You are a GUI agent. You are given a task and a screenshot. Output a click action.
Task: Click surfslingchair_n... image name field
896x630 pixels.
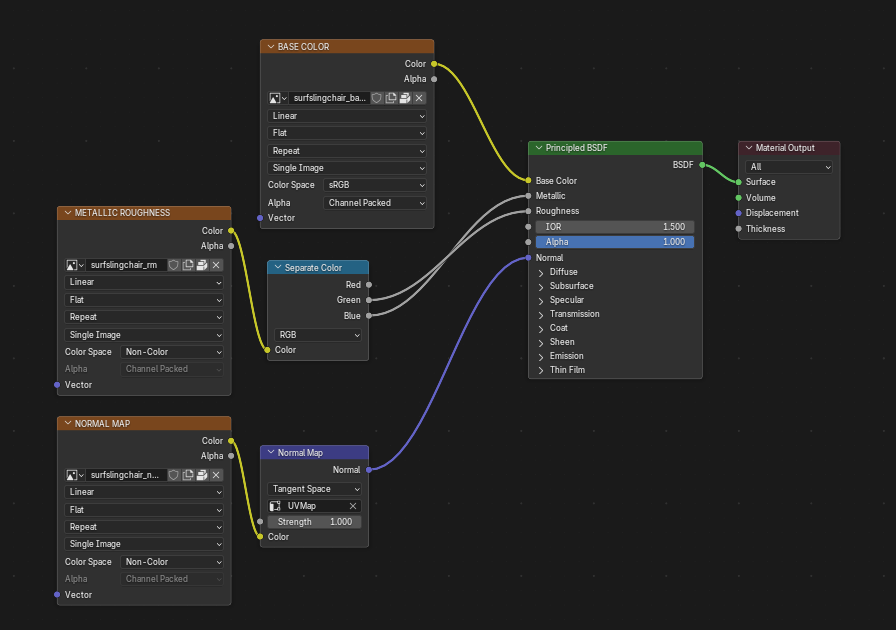(126, 475)
